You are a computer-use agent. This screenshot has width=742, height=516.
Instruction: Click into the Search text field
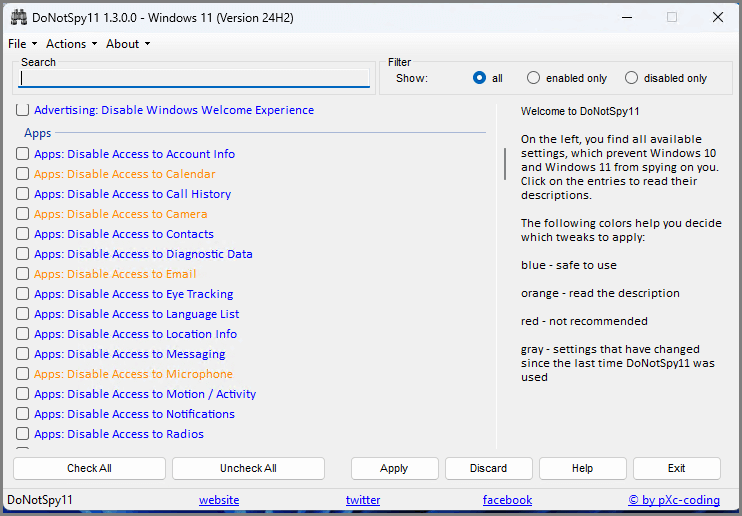(194, 78)
